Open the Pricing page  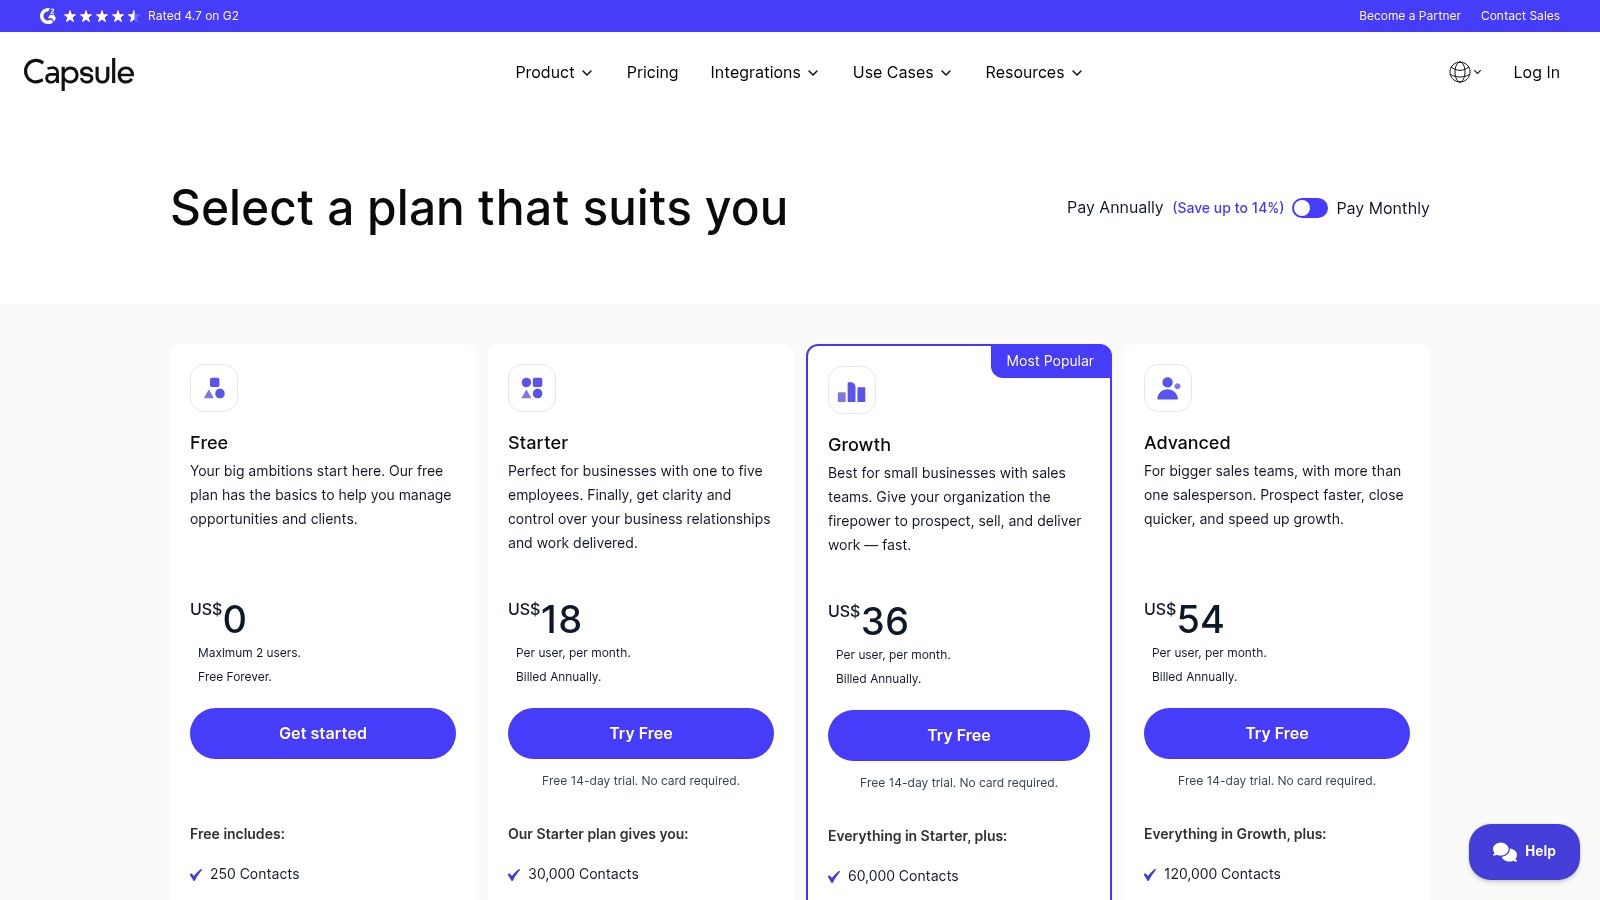point(652,72)
